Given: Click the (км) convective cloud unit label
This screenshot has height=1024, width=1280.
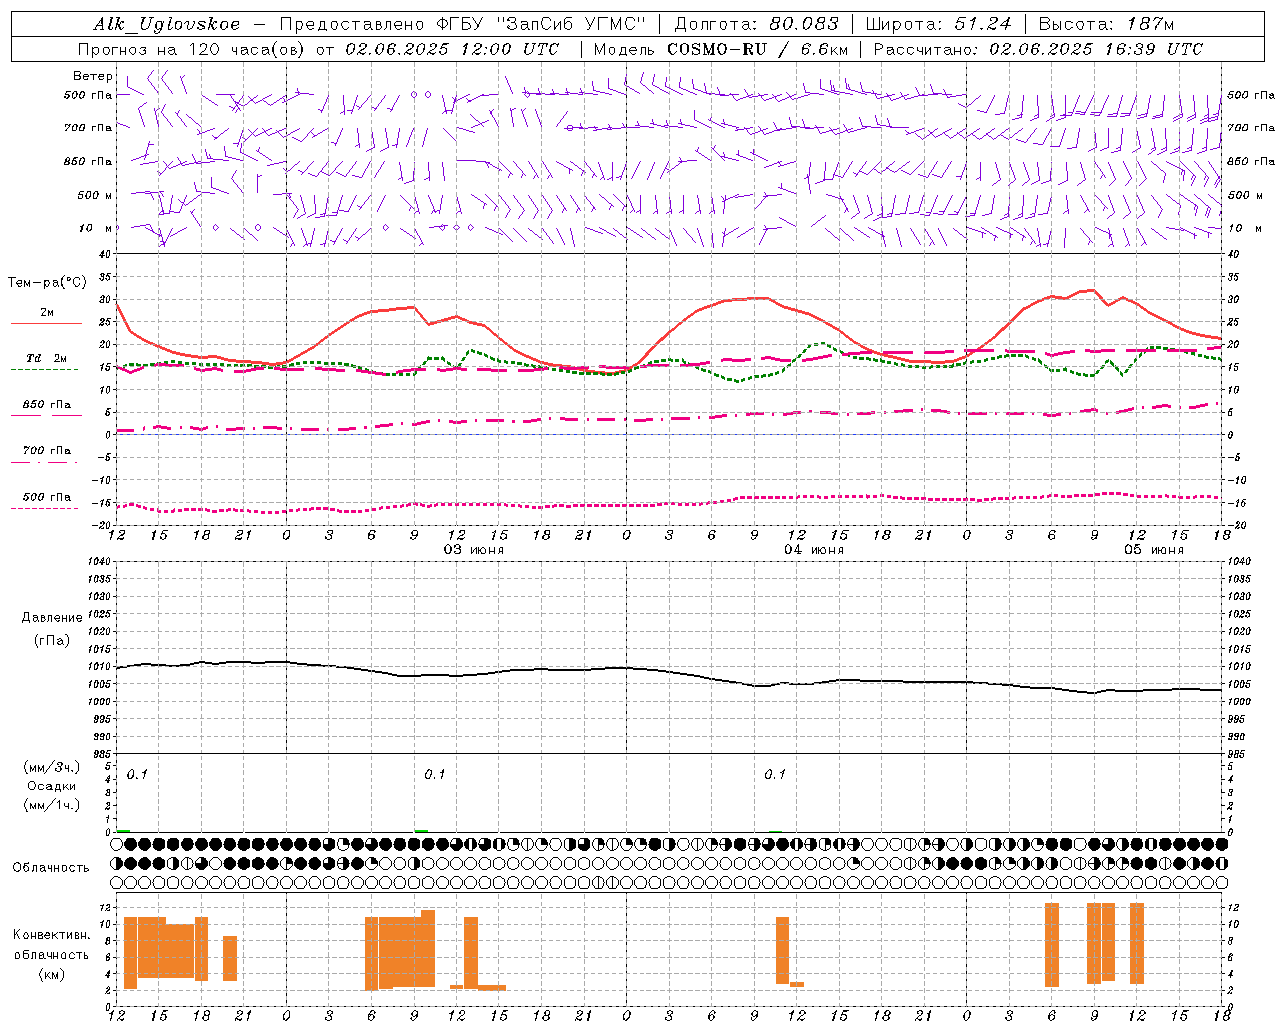Looking at the screenshot, I should pos(51,974).
